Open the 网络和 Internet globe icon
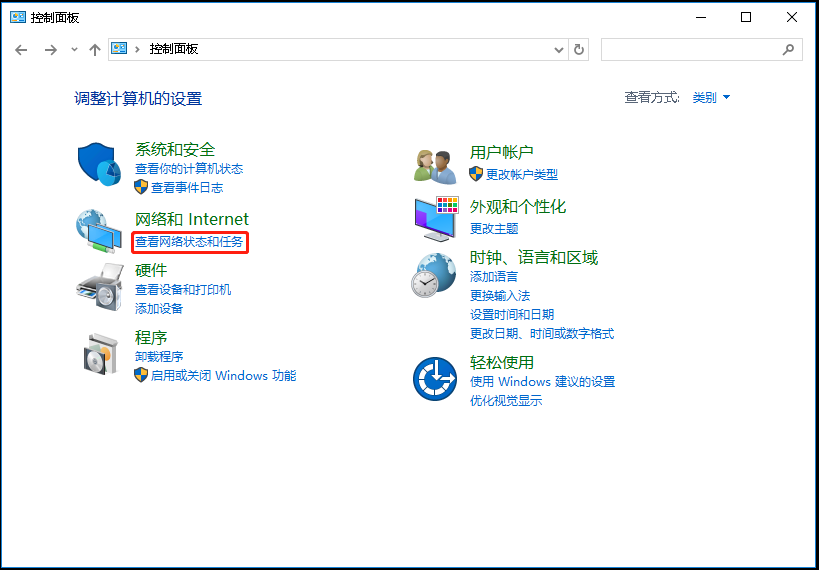 coord(99,231)
